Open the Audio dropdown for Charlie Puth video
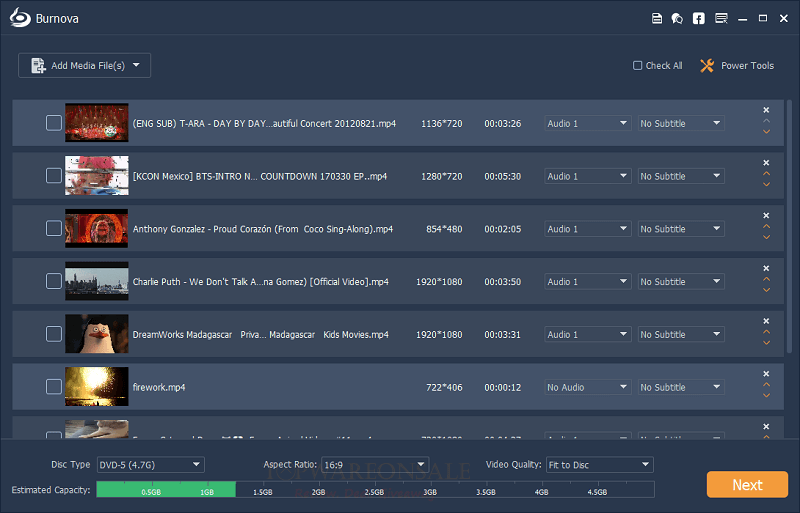The height and width of the screenshot is (513, 800). [587, 281]
